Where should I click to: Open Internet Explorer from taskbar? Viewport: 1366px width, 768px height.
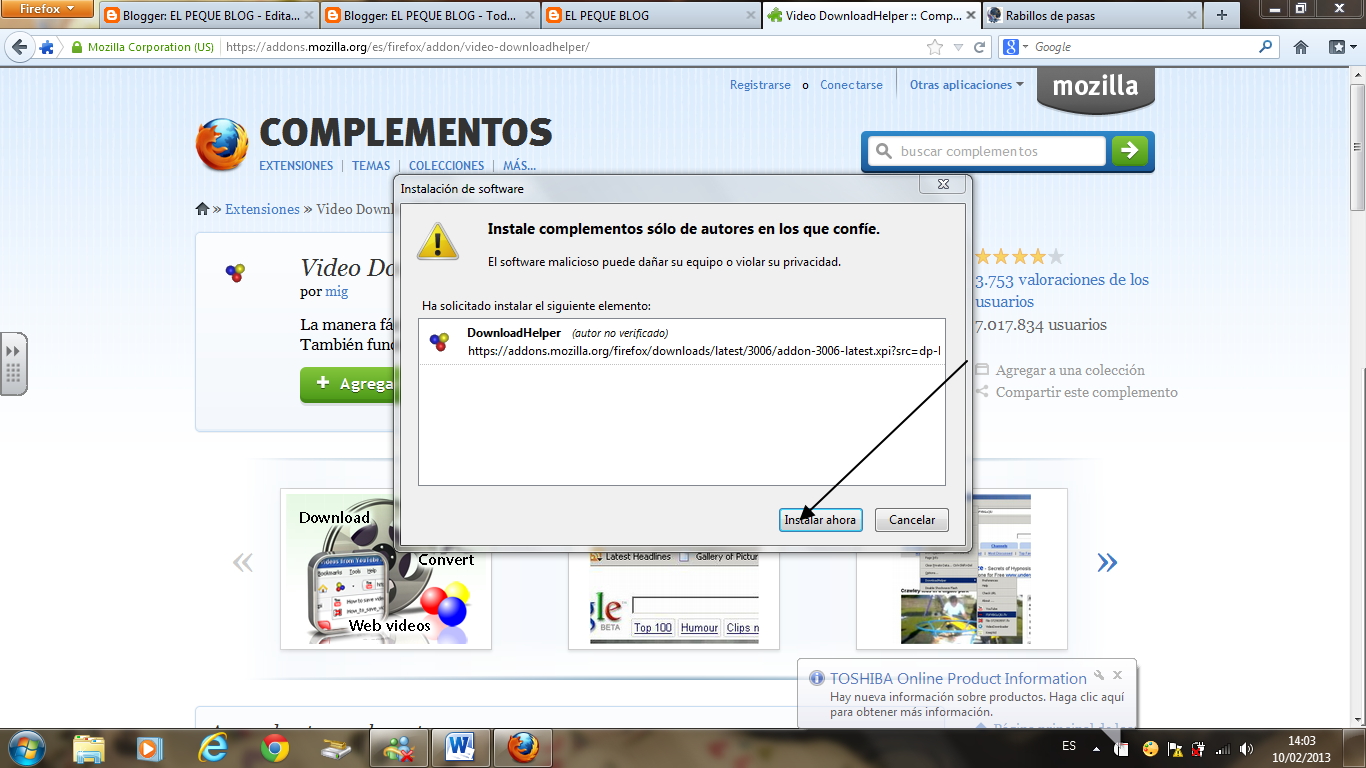point(212,747)
